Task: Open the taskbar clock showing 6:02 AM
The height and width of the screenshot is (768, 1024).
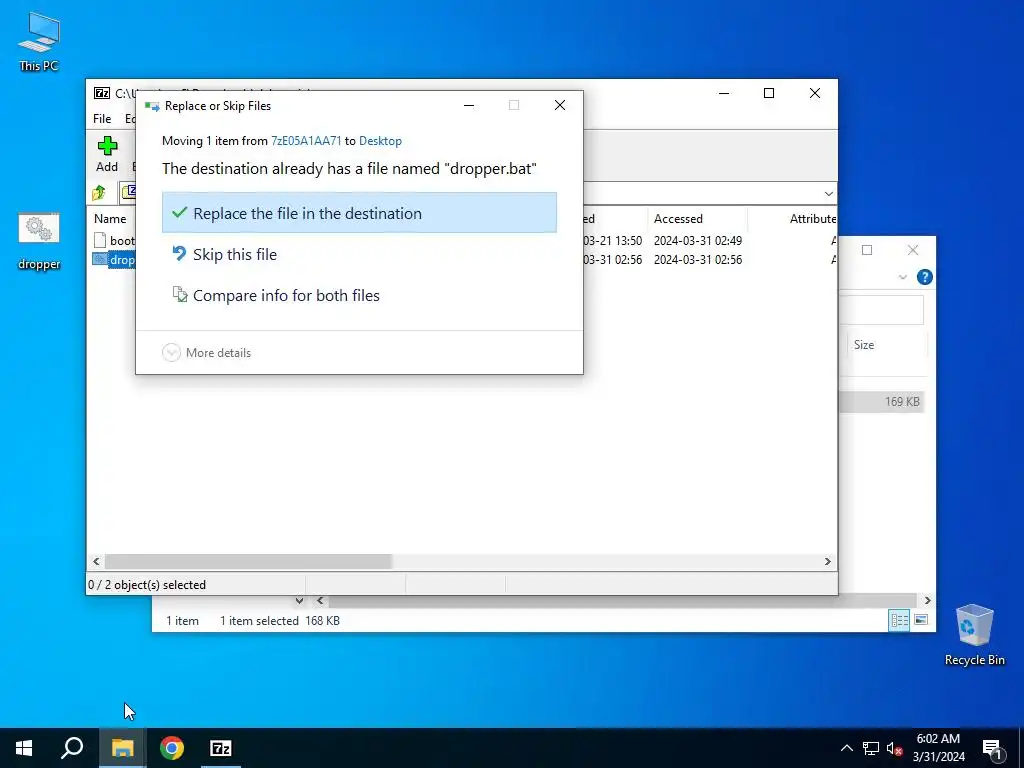Action: pos(938,748)
